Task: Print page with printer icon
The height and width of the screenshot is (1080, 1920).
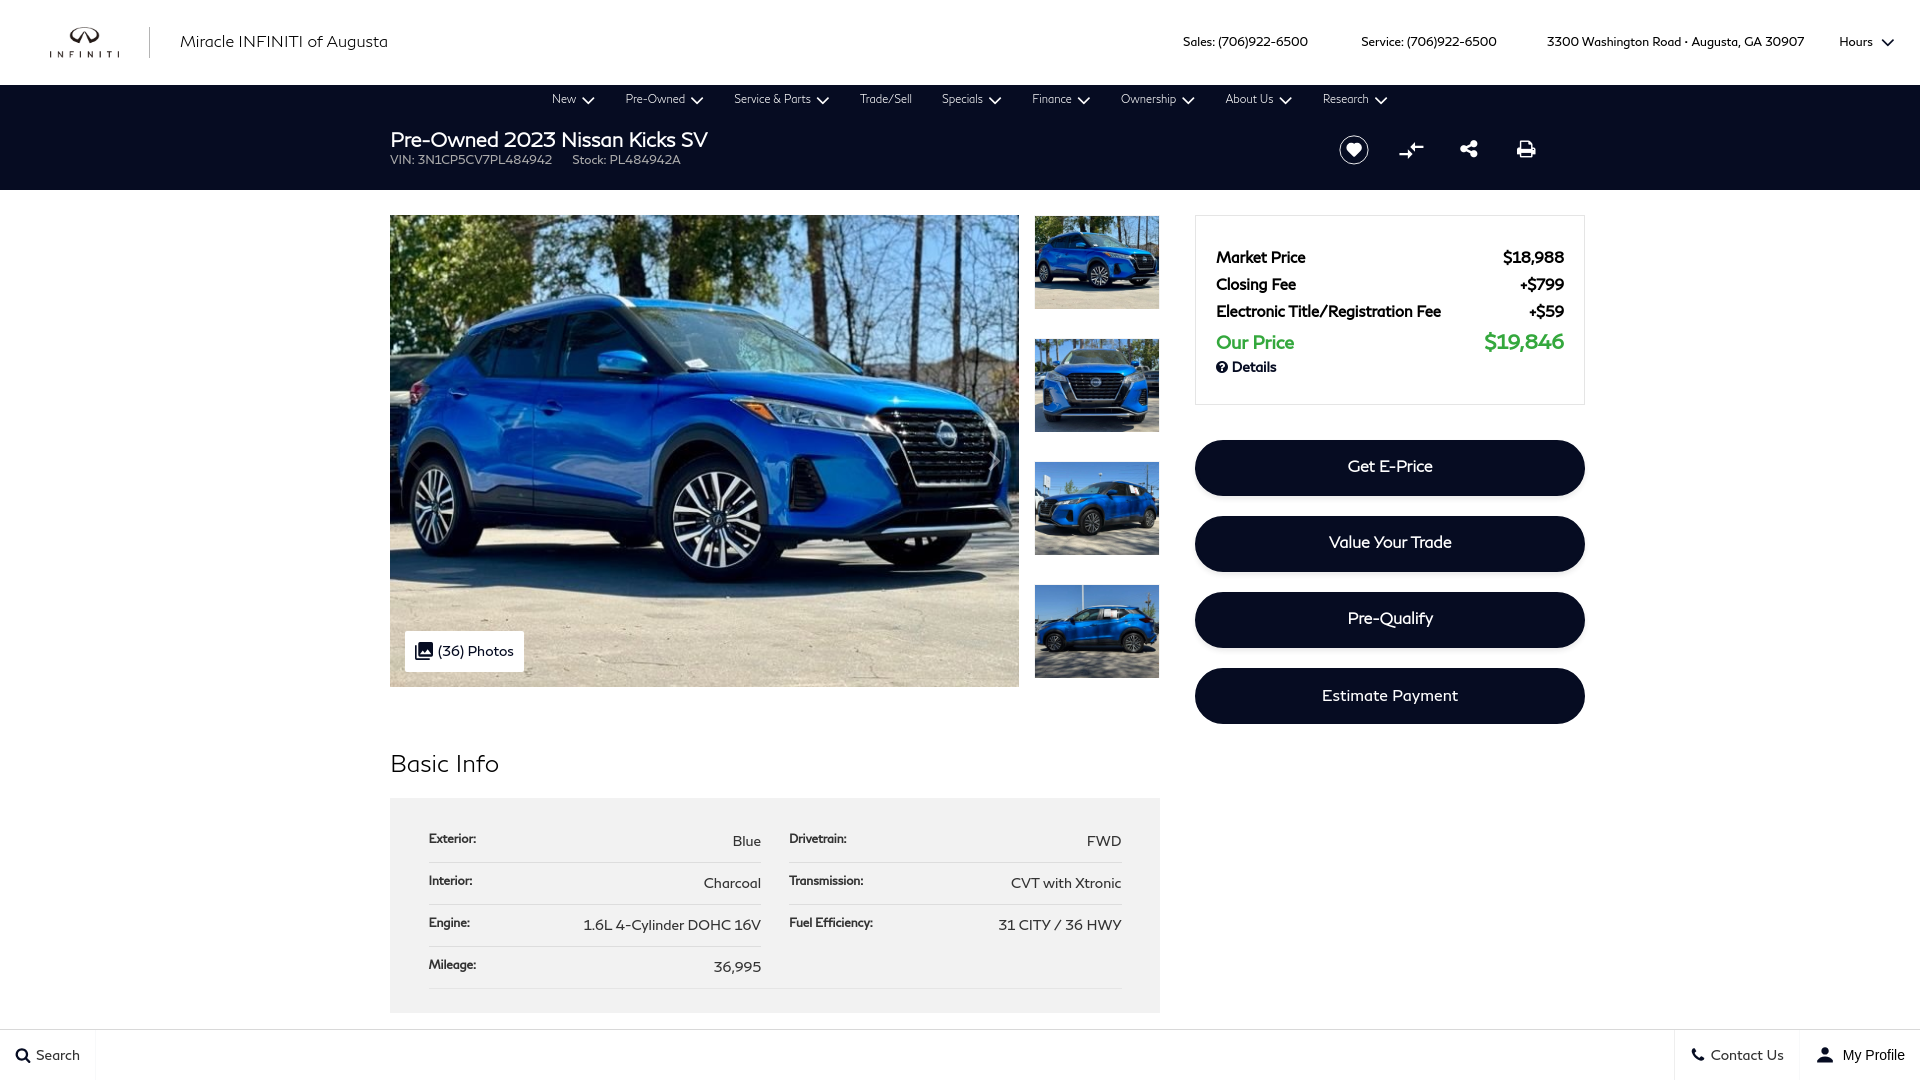Action: click(1526, 149)
